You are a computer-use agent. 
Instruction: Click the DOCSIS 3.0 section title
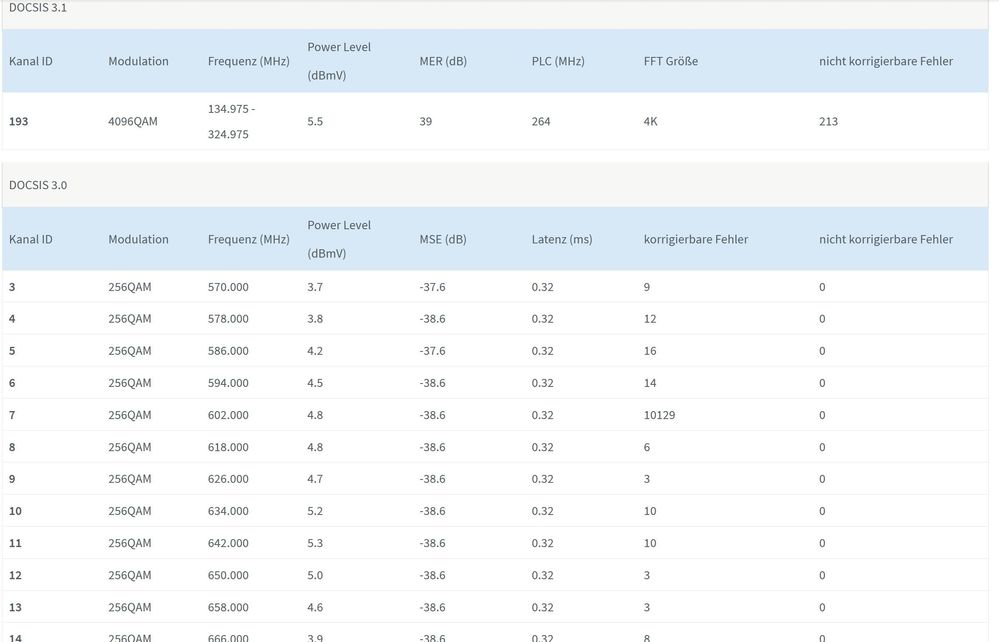point(38,185)
